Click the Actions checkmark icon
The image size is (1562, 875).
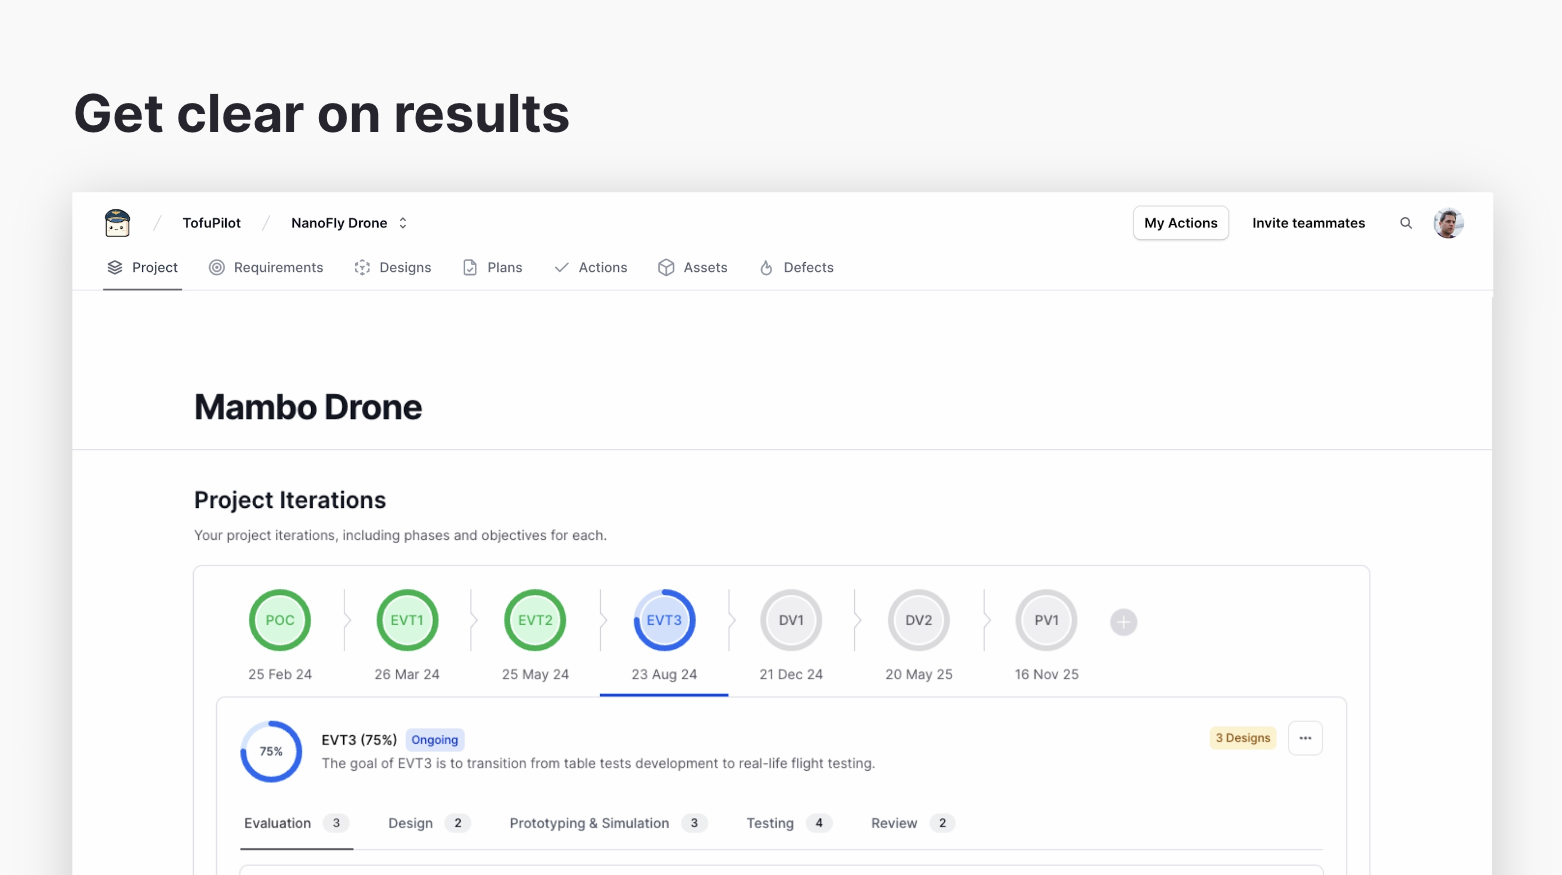[562, 267]
